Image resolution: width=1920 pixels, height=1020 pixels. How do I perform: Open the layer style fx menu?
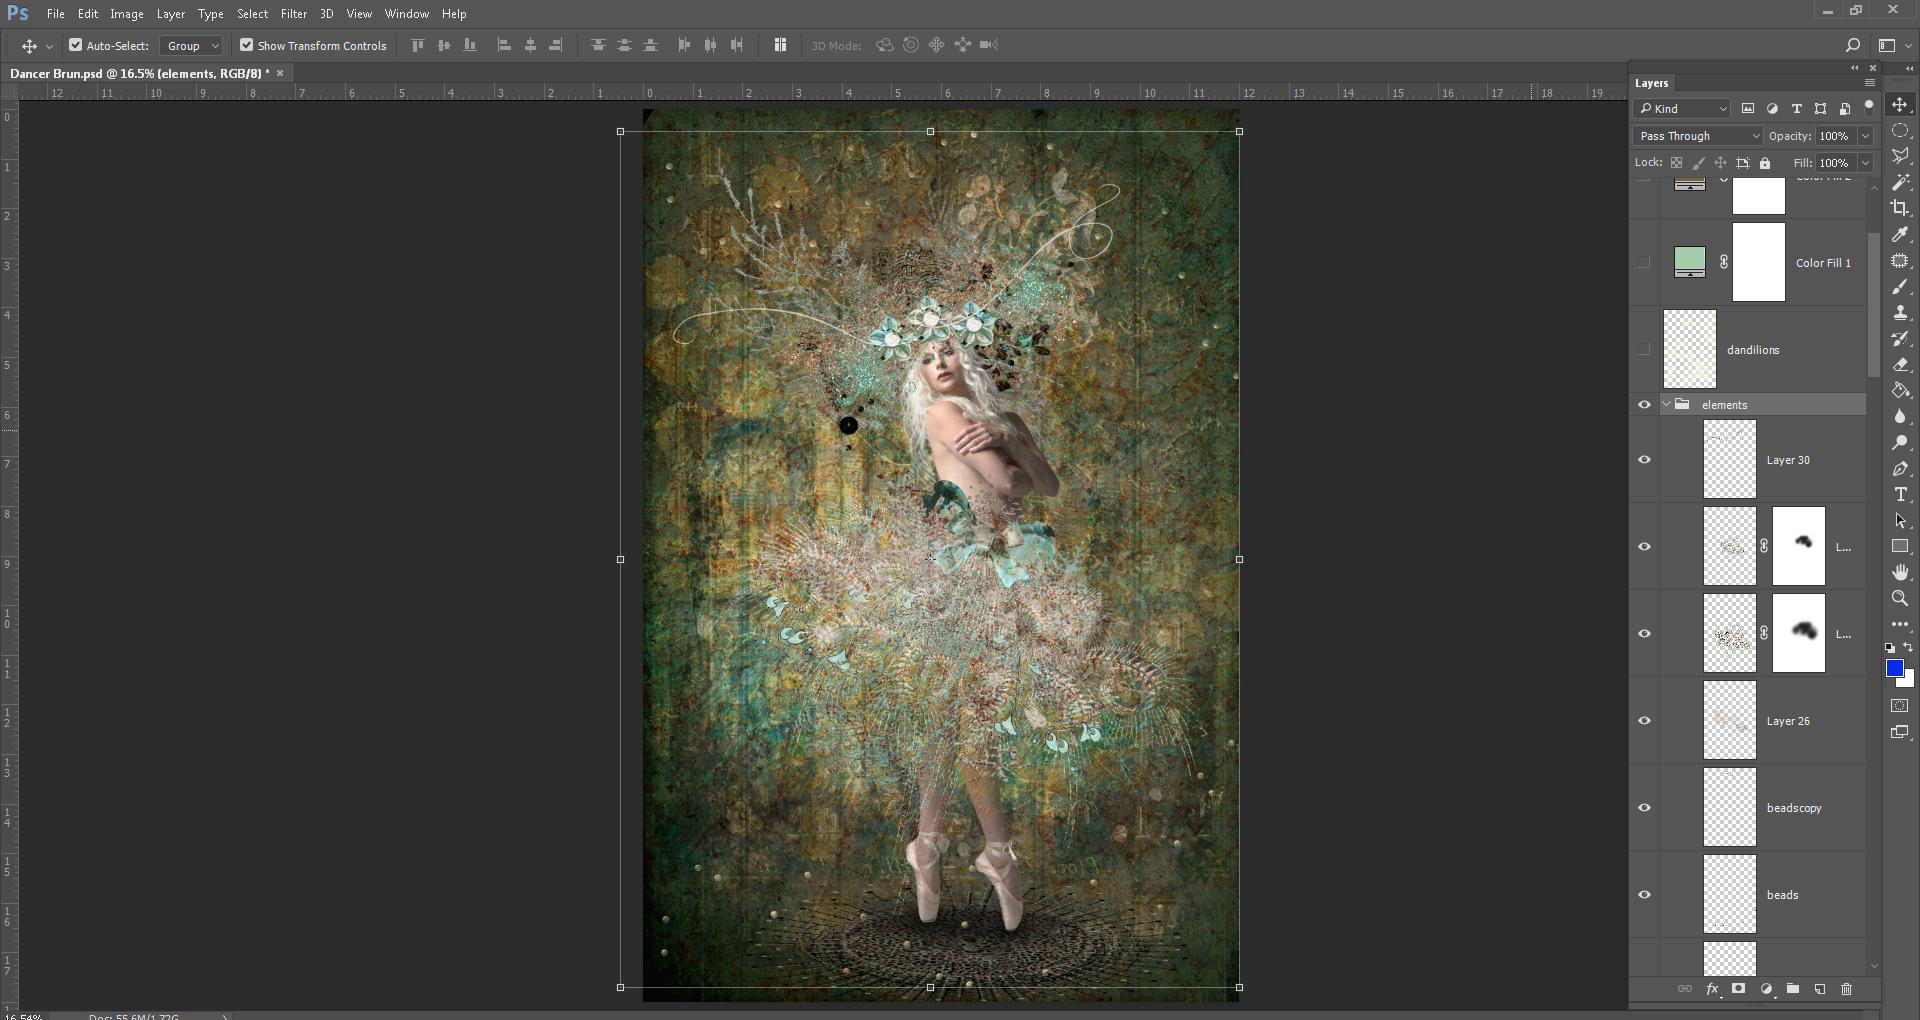pyautogui.click(x=1712, y=989)
